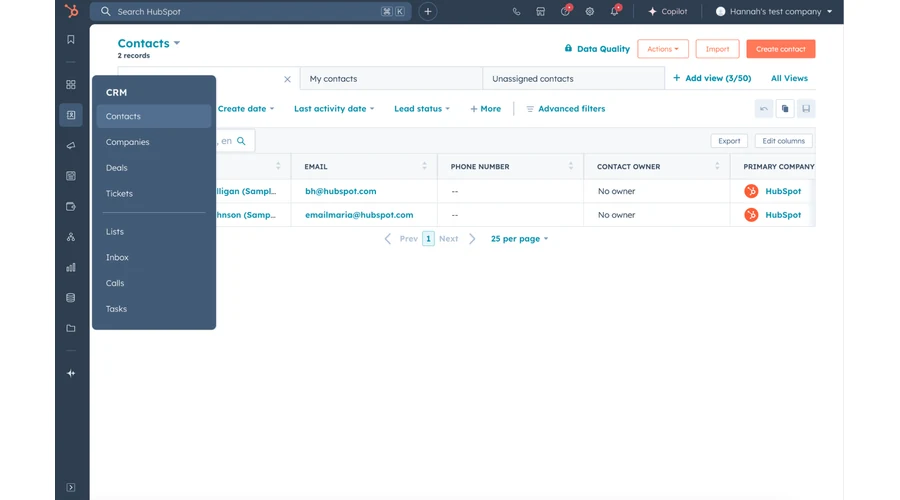The image size is (900, 500).
Task: Open the Automation sidebar icon
Action: coord(71,237)
